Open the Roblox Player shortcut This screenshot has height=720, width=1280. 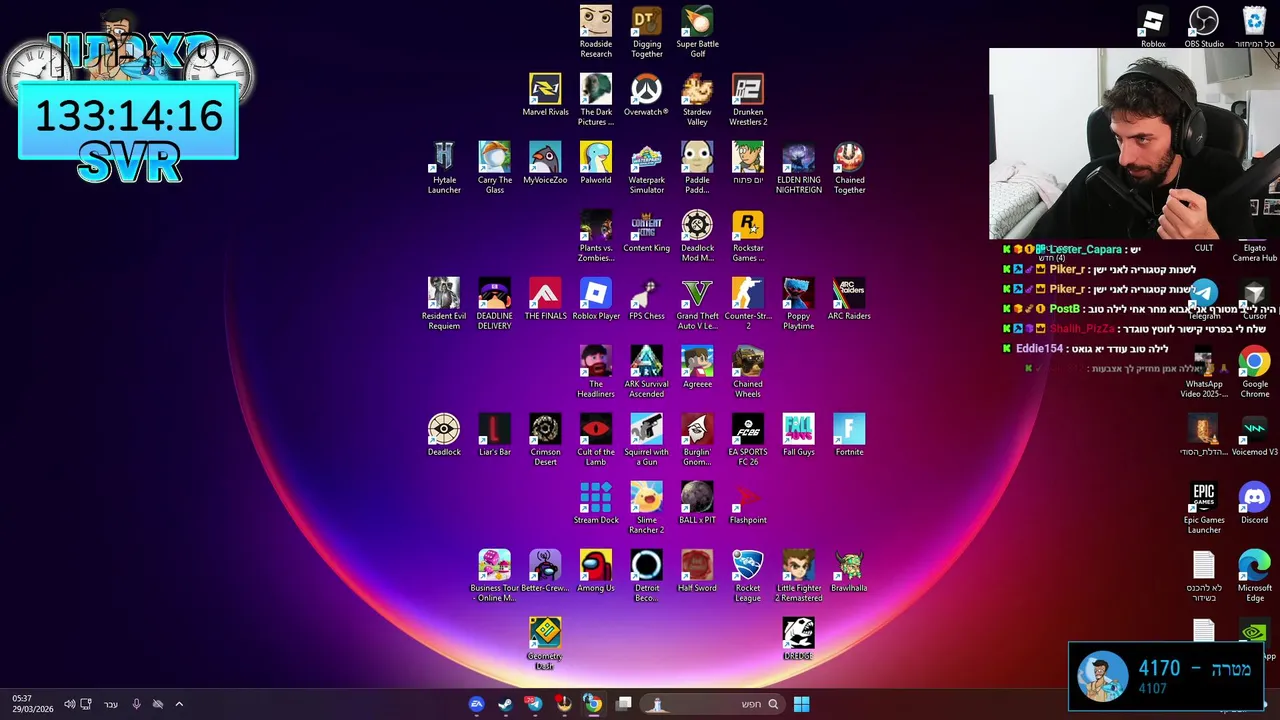point(596,299)
